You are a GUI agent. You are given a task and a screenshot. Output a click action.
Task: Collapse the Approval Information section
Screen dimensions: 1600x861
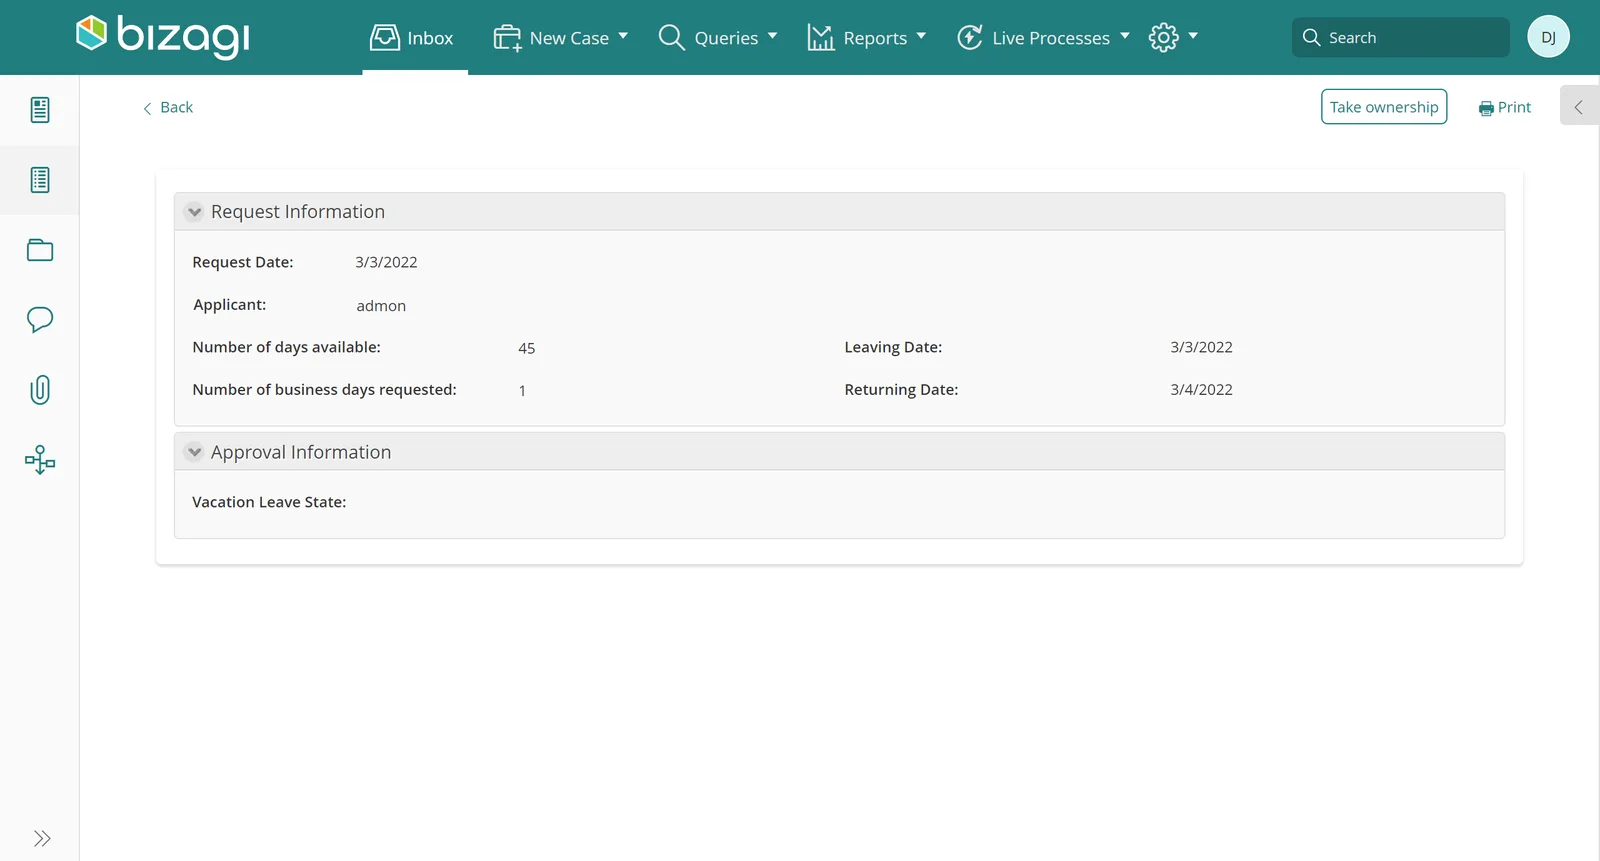[x=195, y=452]
